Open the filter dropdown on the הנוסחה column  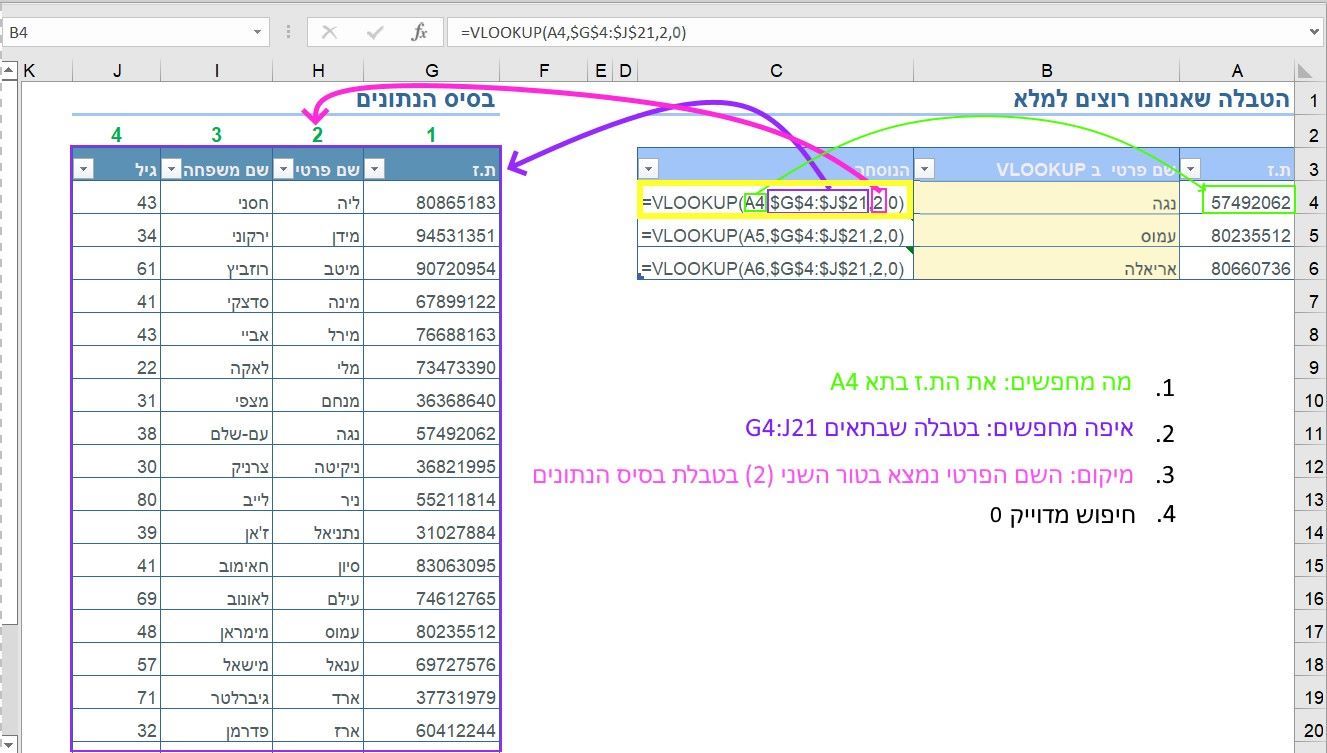(648, 167)
